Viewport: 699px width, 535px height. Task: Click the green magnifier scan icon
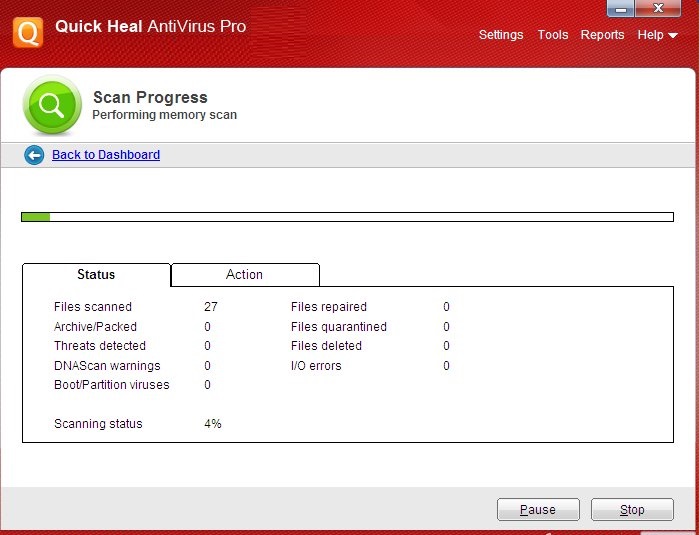pos(52,105)
